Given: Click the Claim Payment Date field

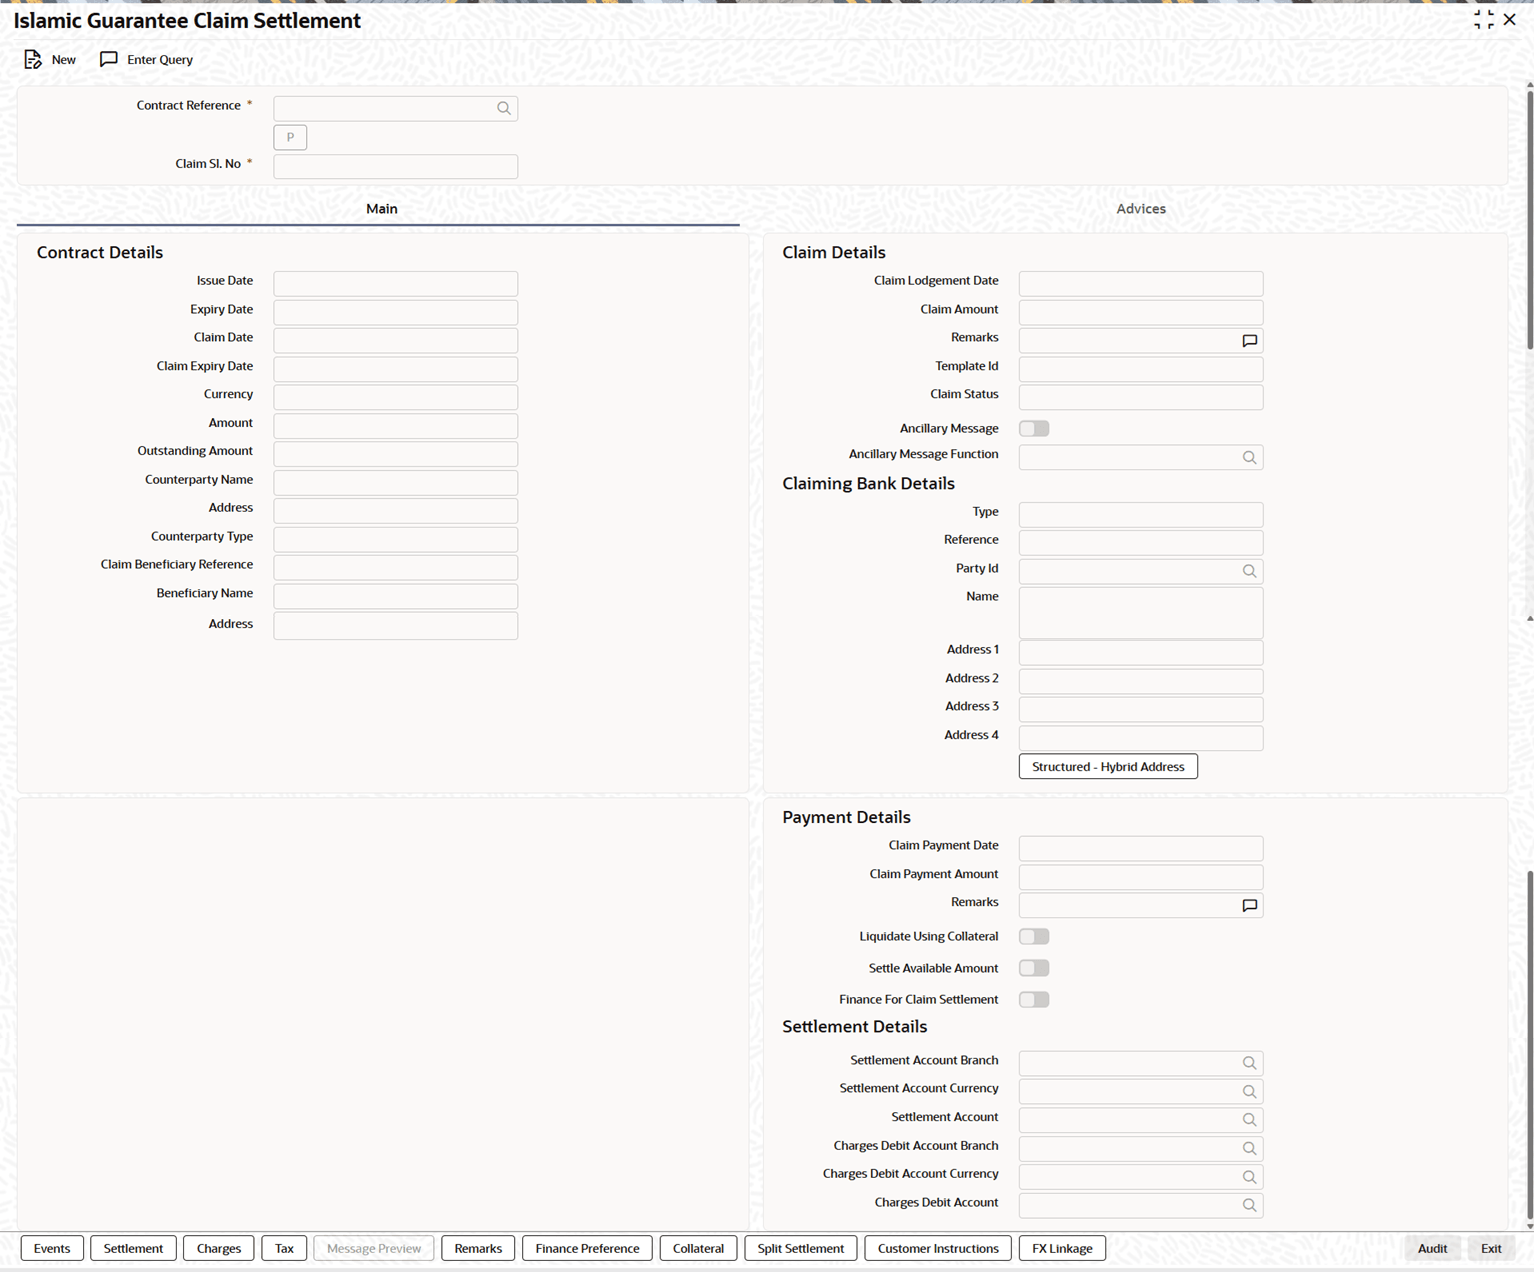Looking at the screenshot, I should tap(1141, 849).
